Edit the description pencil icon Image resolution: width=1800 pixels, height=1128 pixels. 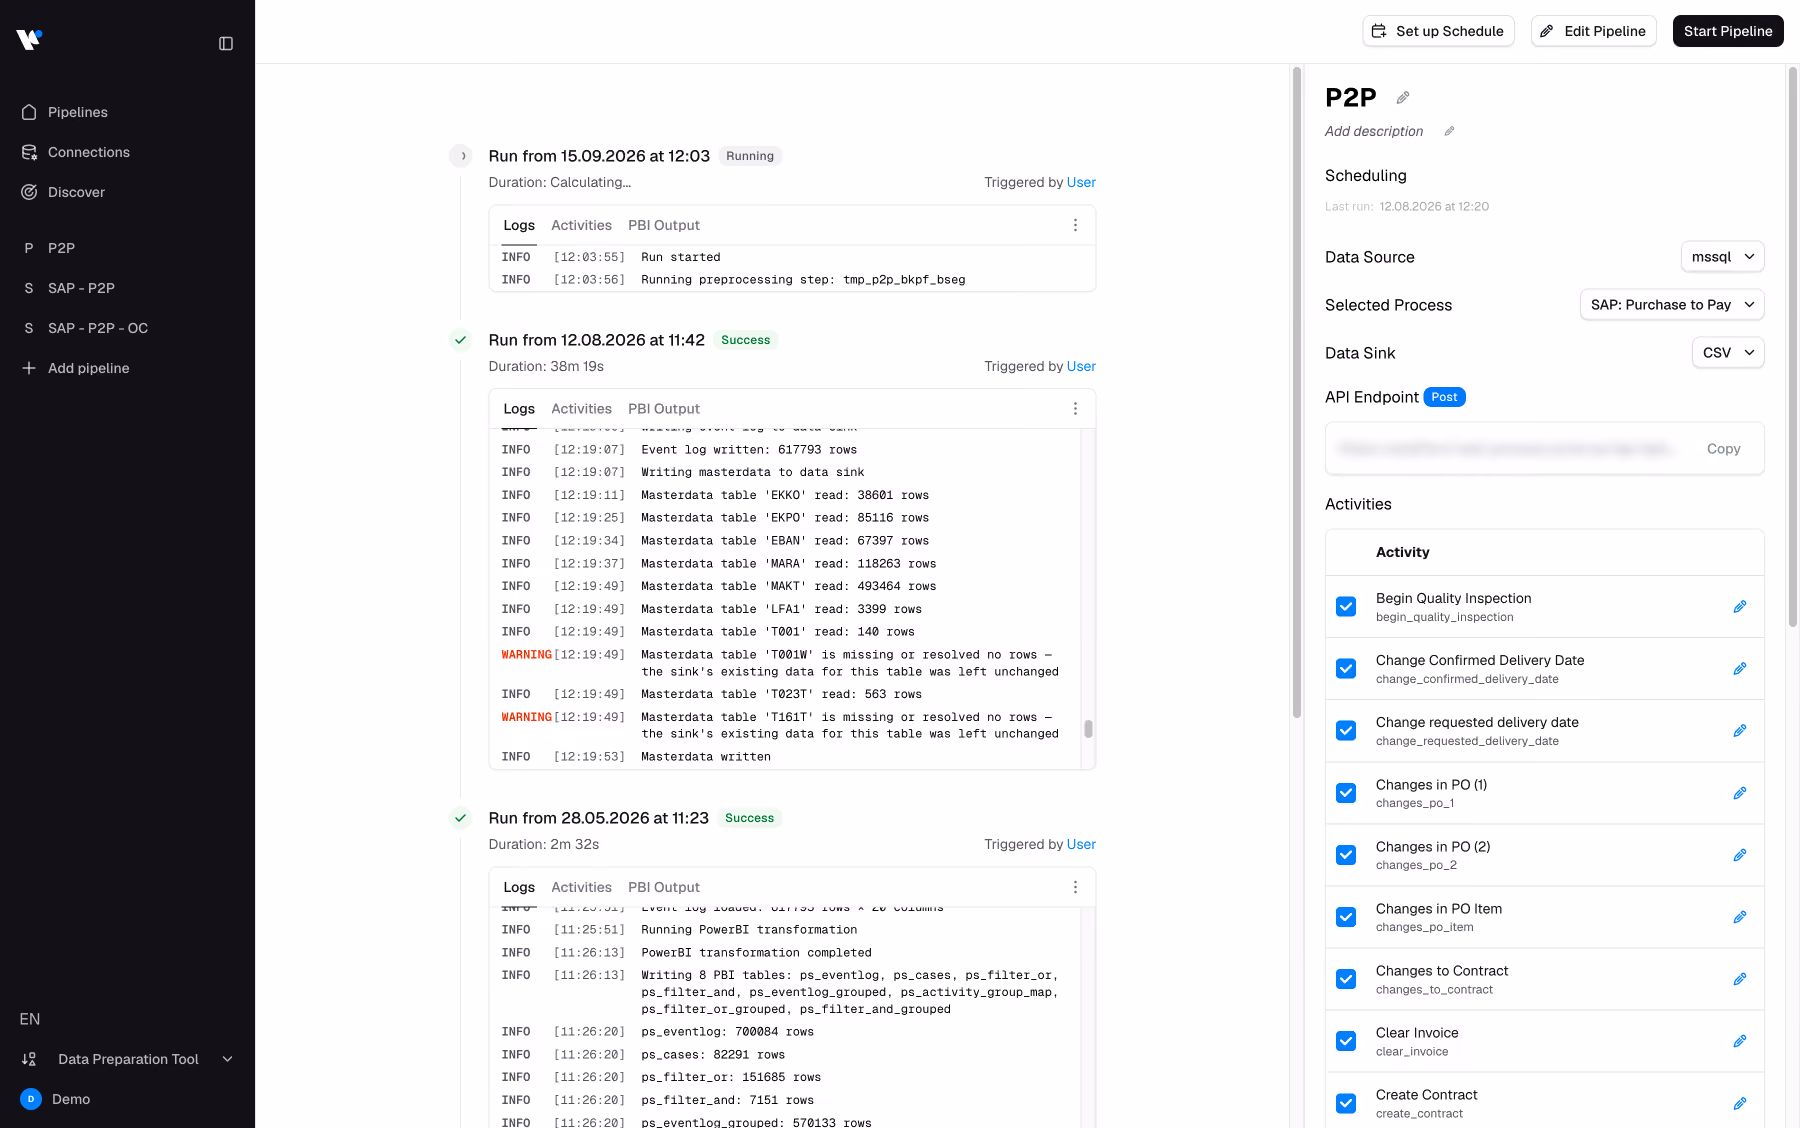click(x=1449, y=131)
